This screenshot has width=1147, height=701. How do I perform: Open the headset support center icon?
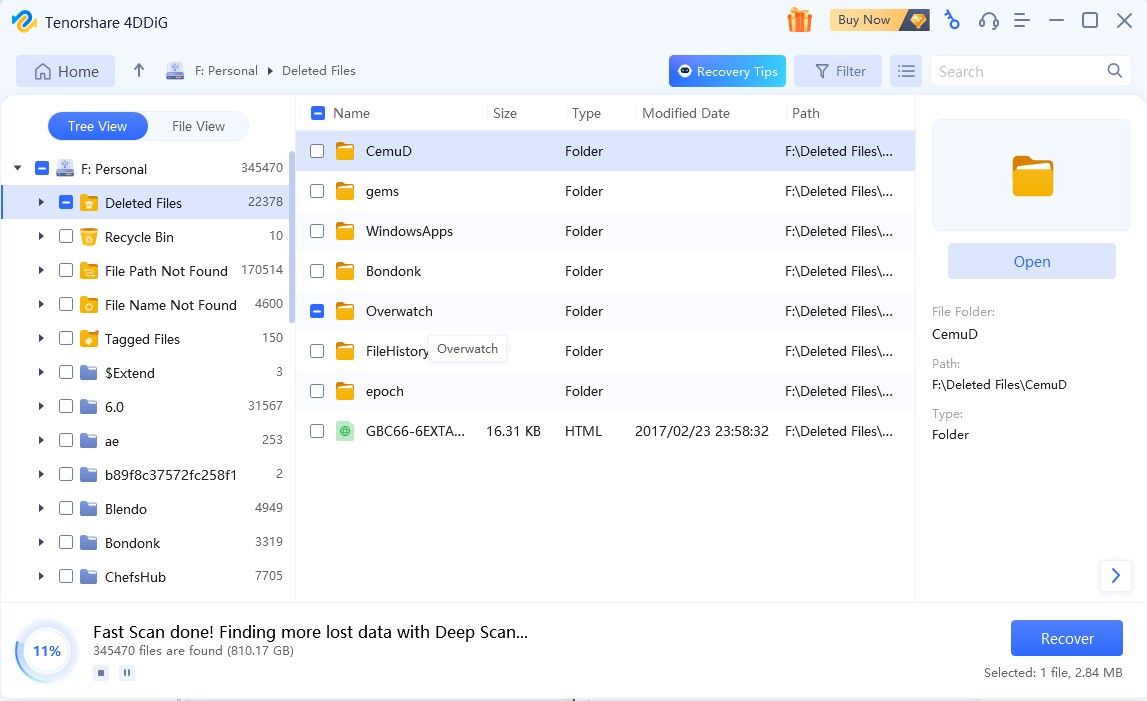[989, 20]
